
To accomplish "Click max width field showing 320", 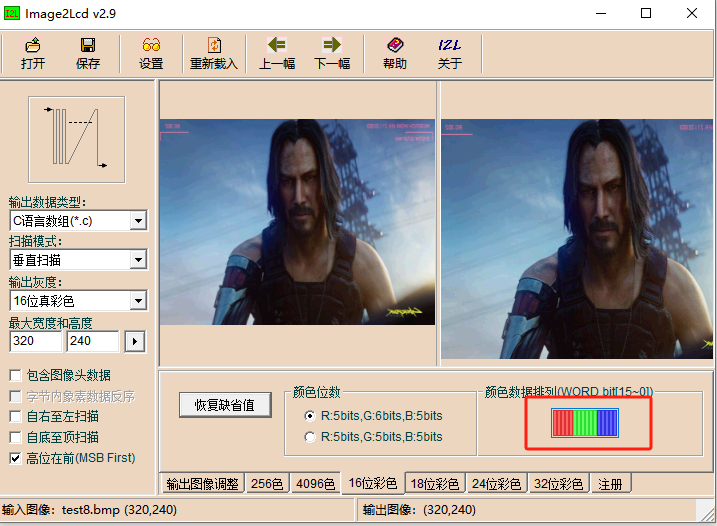I will click(x=35, y=341).
